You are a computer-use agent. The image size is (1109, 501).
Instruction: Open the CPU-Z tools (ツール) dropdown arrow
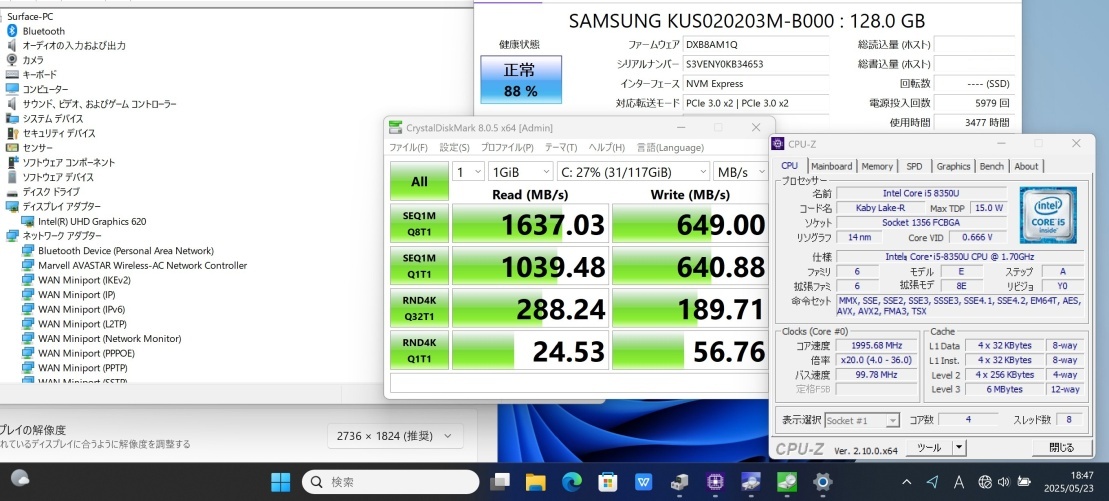click(x=958, y=448)
